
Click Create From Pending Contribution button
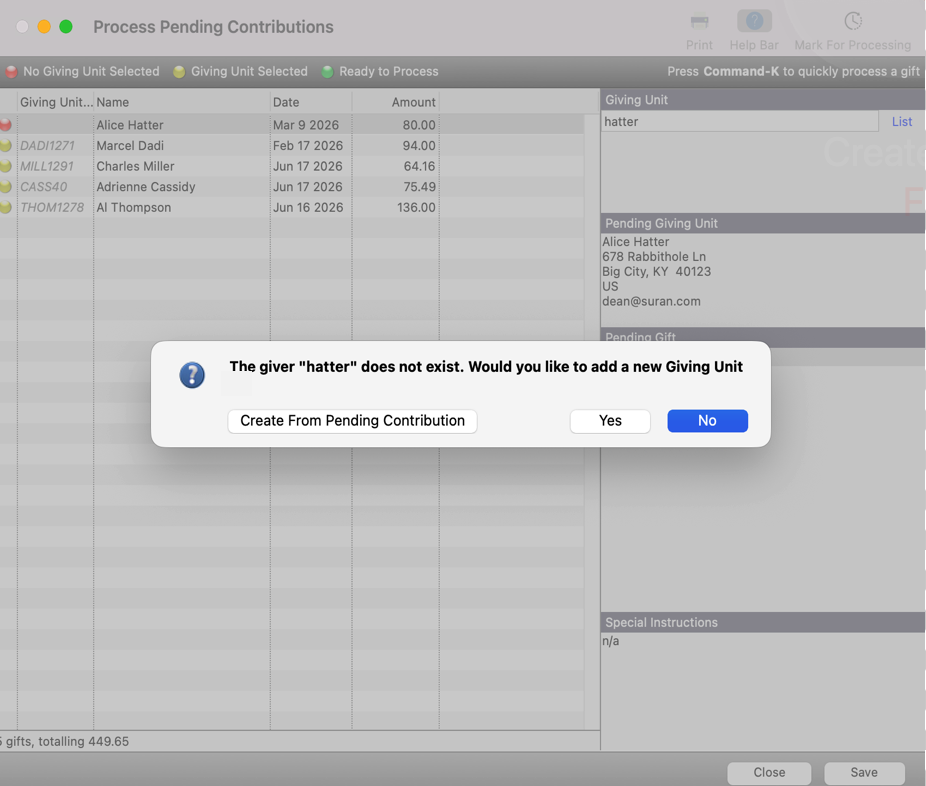pos(353,421)
